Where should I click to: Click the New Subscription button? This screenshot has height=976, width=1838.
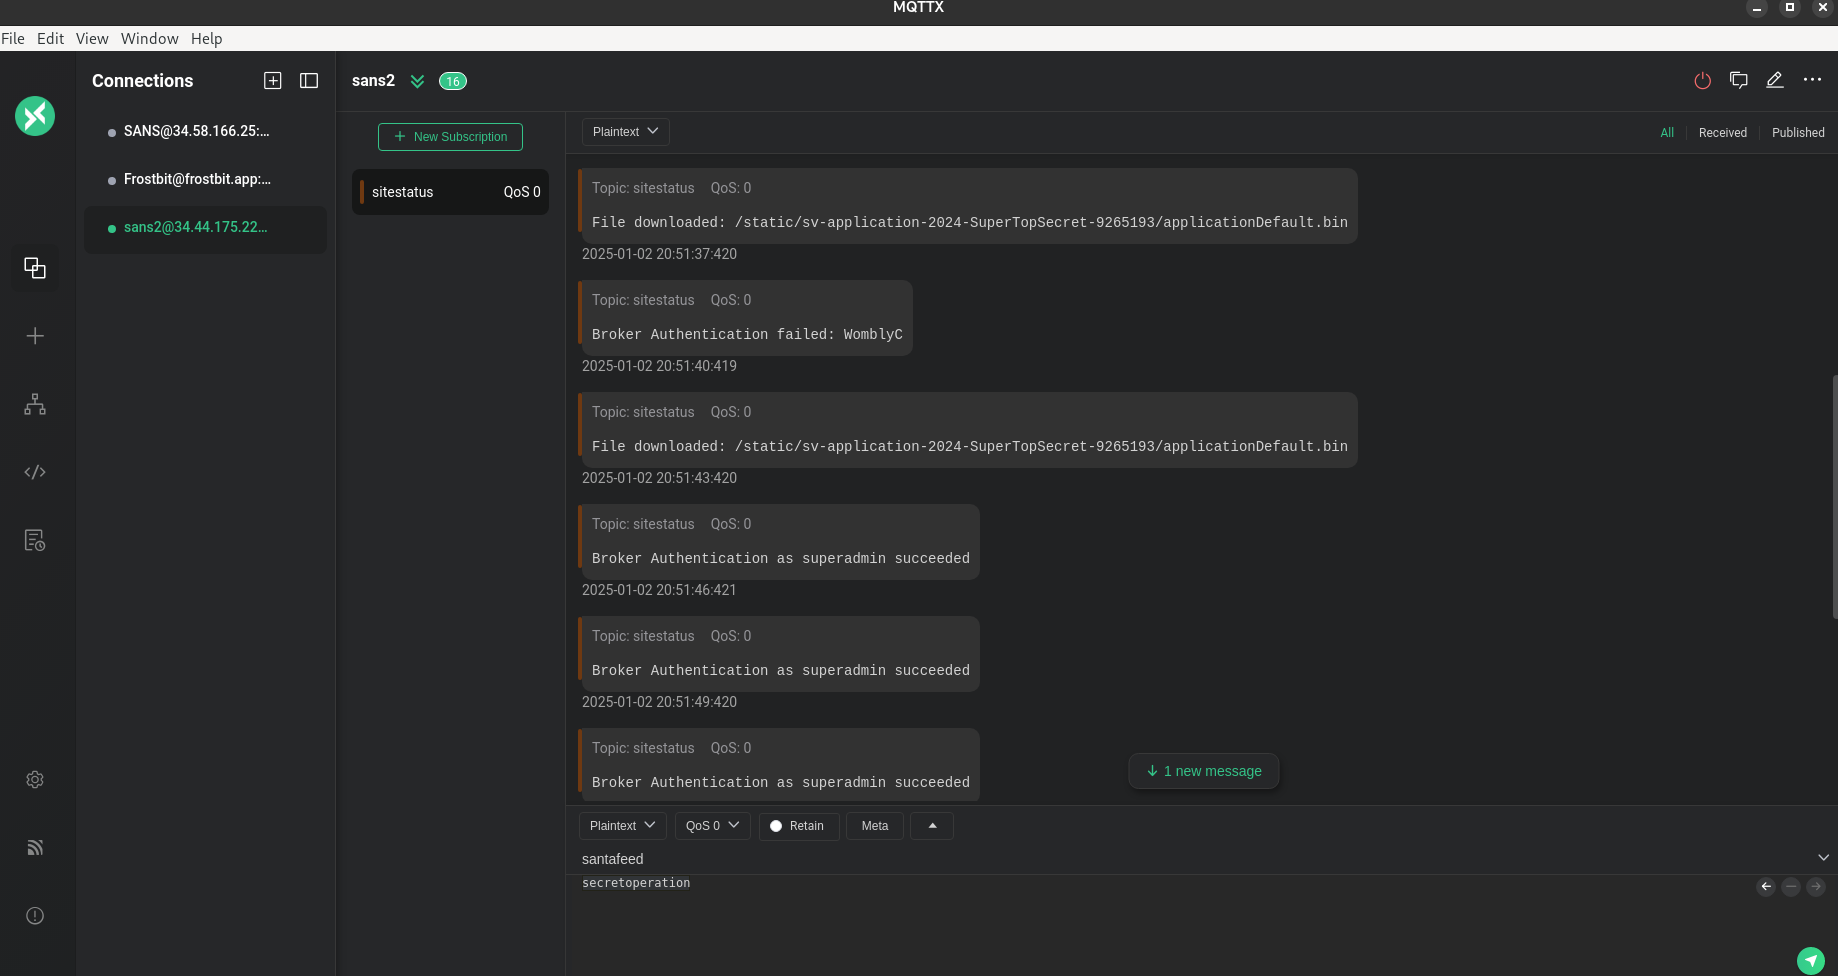pyautogui.click(x=450, y=137)
